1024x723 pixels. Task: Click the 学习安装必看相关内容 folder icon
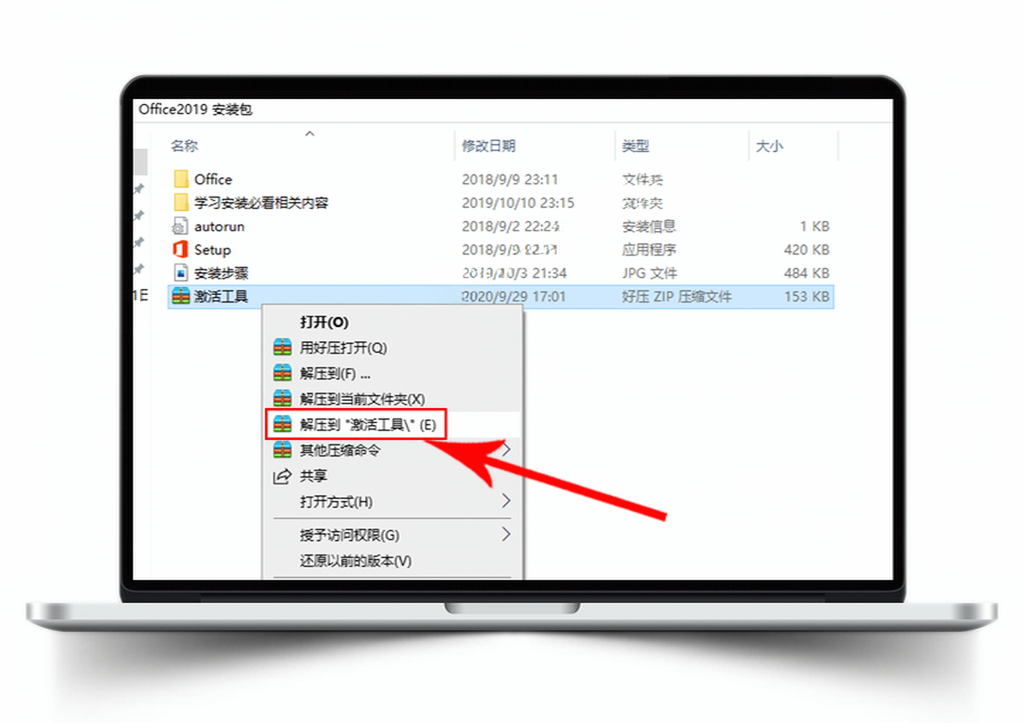pos(181,202)
